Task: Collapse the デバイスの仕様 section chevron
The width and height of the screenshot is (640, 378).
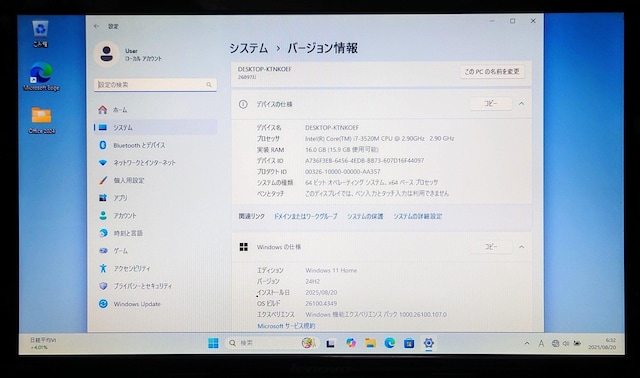Action: tap(521, 104)
